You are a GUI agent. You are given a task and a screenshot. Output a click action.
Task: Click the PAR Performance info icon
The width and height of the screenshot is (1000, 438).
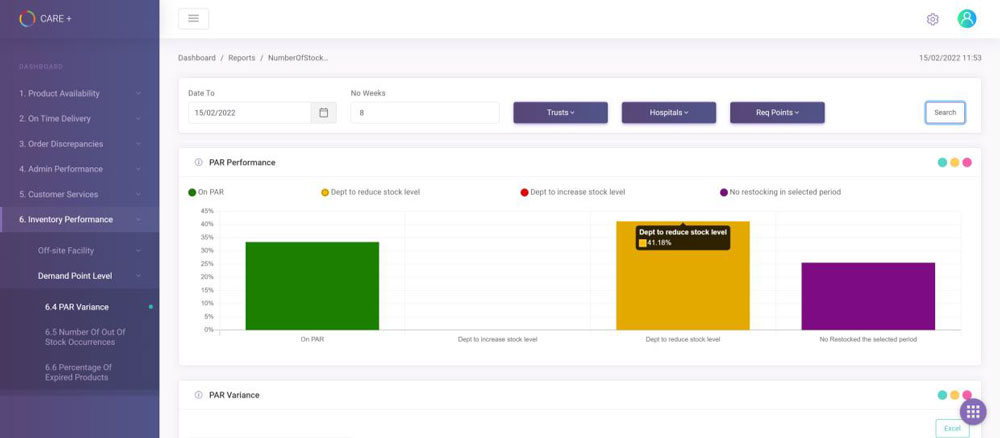click(x=198, y=163)
